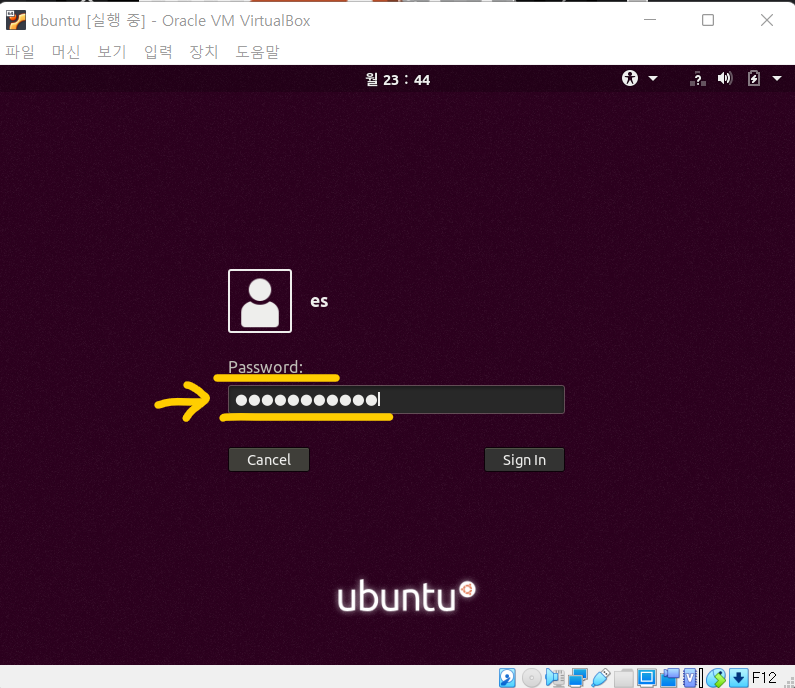Click the CPU virtualization status icon
Image resolution: width=795 pixels, height=688 pixels.
click(690, 678)
